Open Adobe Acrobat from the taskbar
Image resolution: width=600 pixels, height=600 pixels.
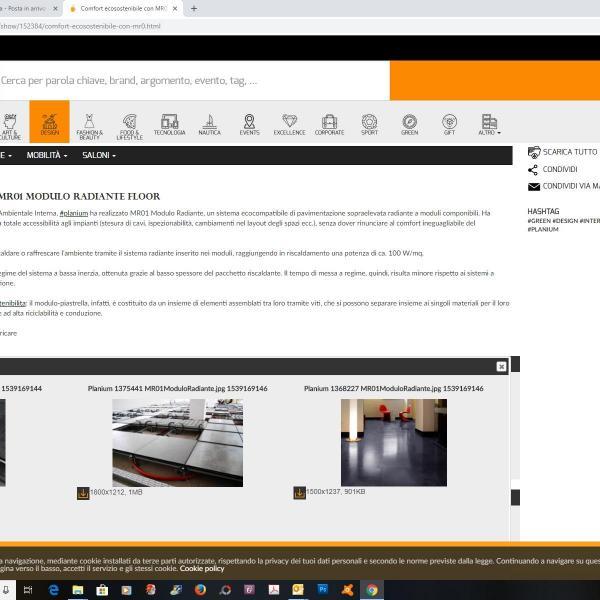click(x=274, y=590)
